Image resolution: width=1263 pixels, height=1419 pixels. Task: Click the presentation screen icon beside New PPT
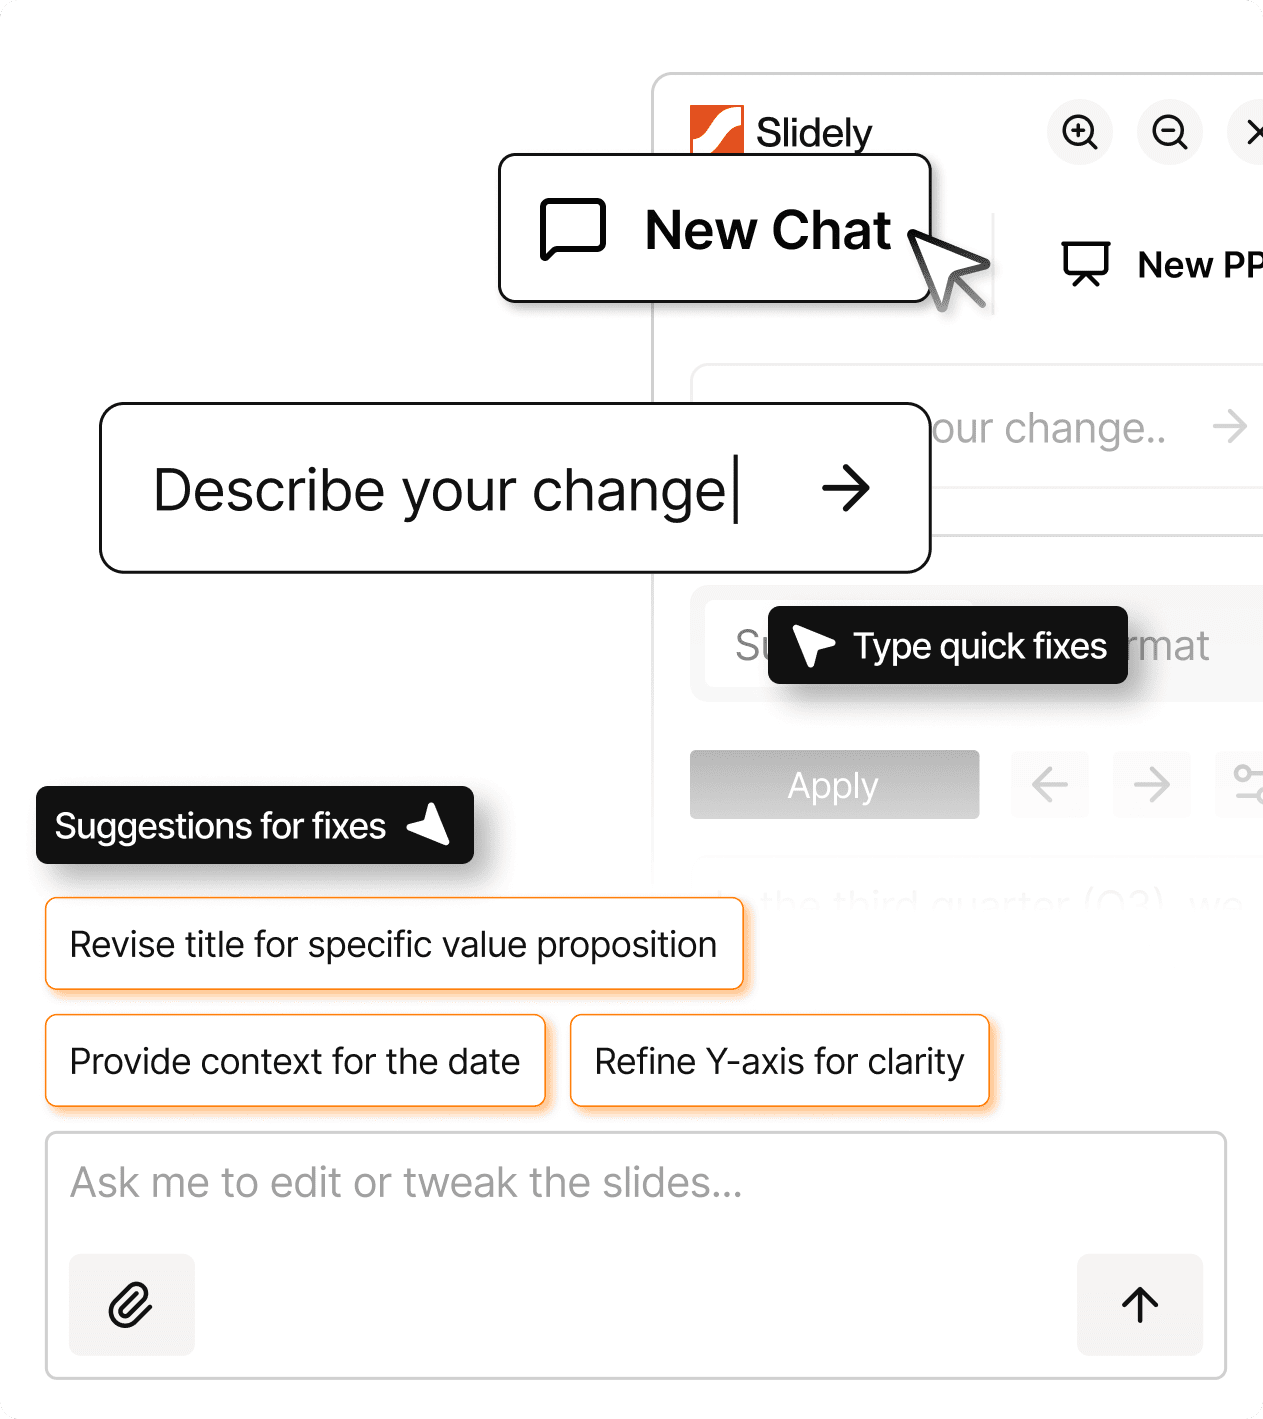point(1087,263)
